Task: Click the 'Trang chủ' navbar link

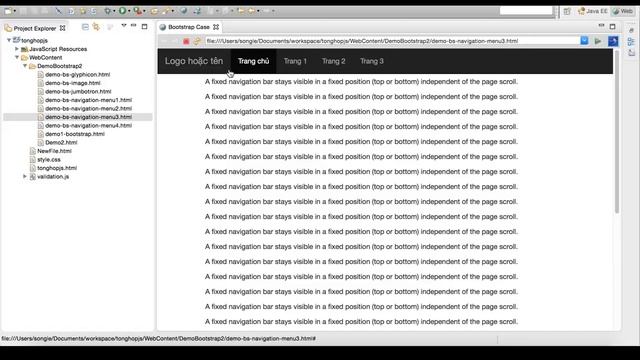Action: click(x=253, y=61)
